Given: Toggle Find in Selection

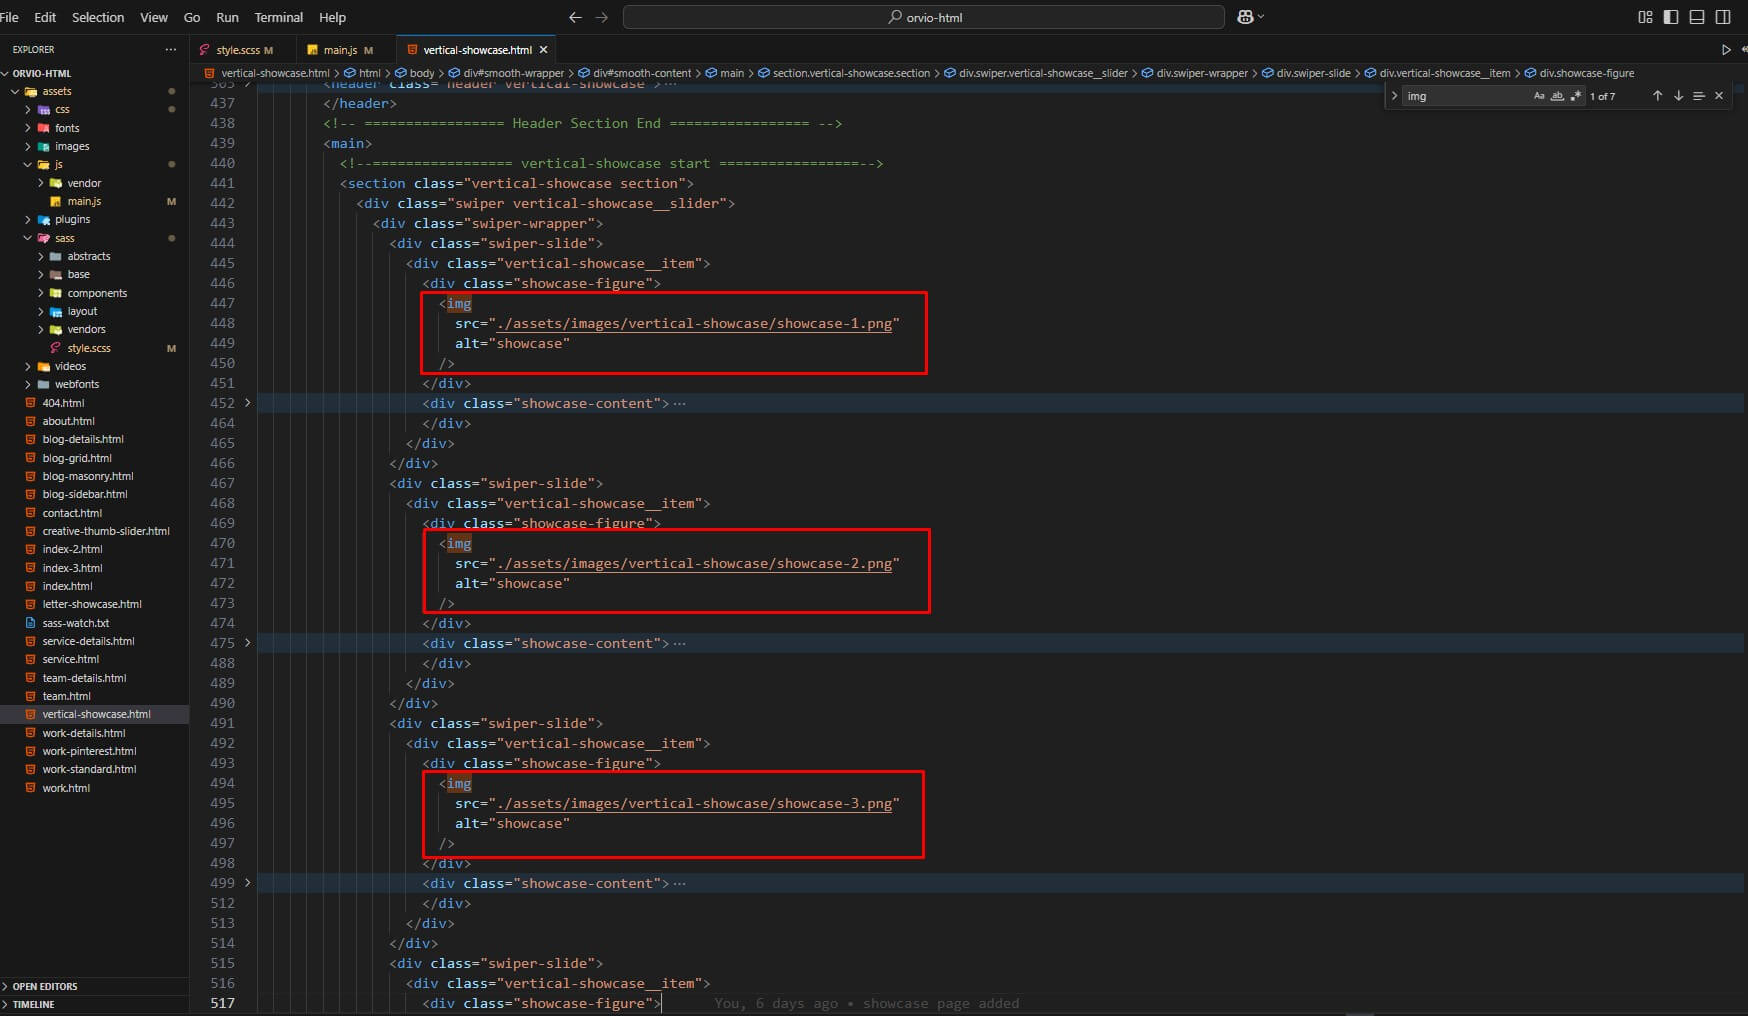Looking at the screenshot, I should pyautogui.click(x=1698, y=96).
